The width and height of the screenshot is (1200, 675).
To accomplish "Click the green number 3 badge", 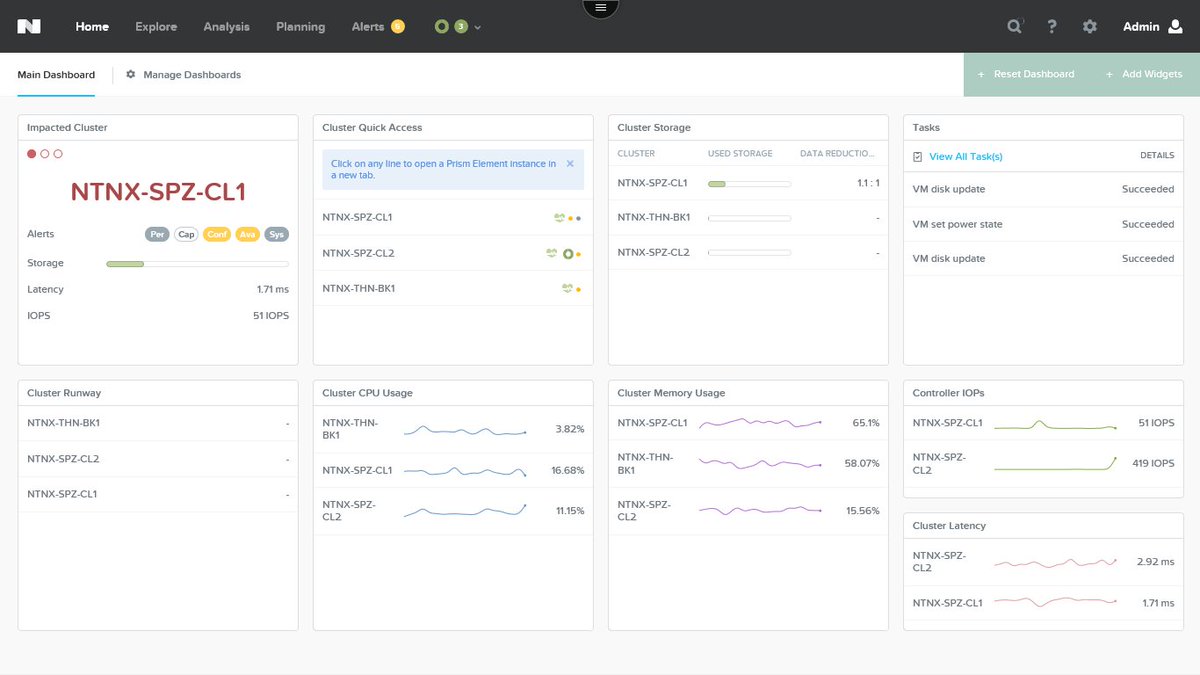I will tap(460, 27).
